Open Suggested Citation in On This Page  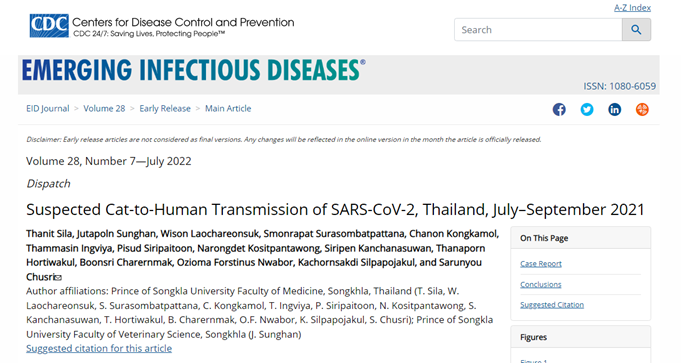click(552, 305)
